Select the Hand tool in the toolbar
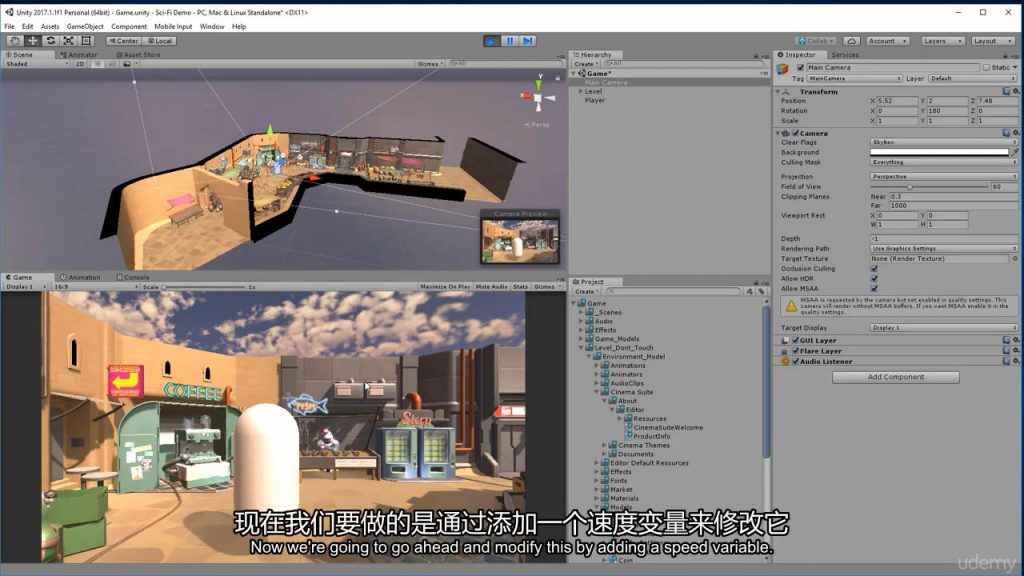Image resolution: width=1024 pixels, height=576 pixels. pos(14,40)
